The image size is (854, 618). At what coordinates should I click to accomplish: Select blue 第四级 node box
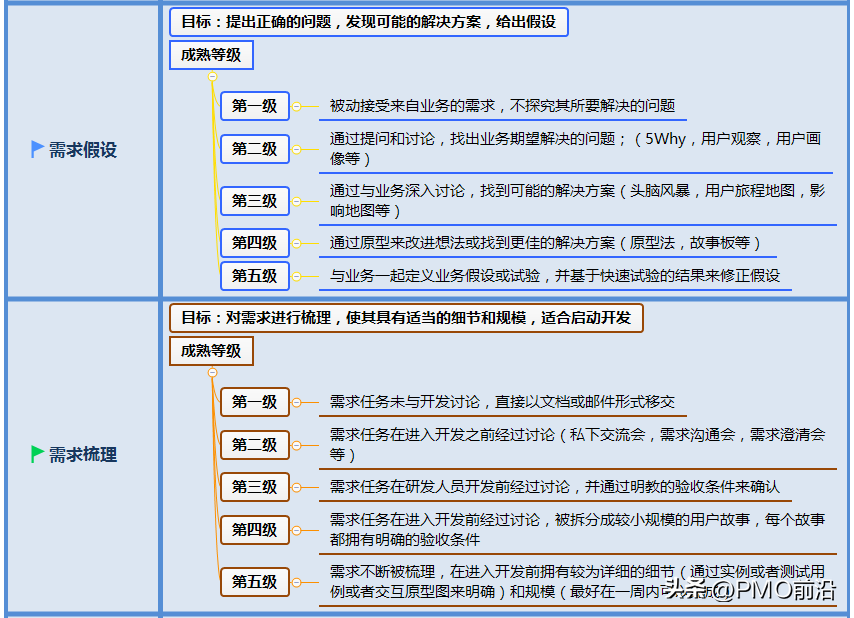(x=255, y=243)
